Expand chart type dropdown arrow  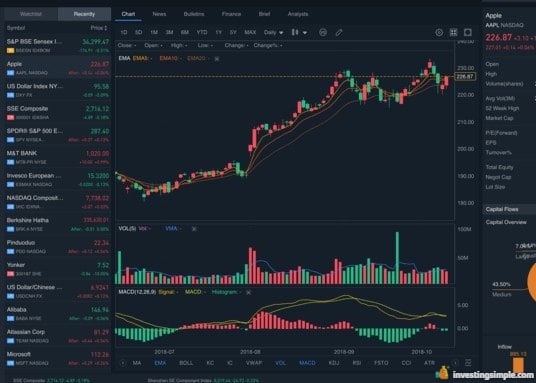(x=305, y=33)
